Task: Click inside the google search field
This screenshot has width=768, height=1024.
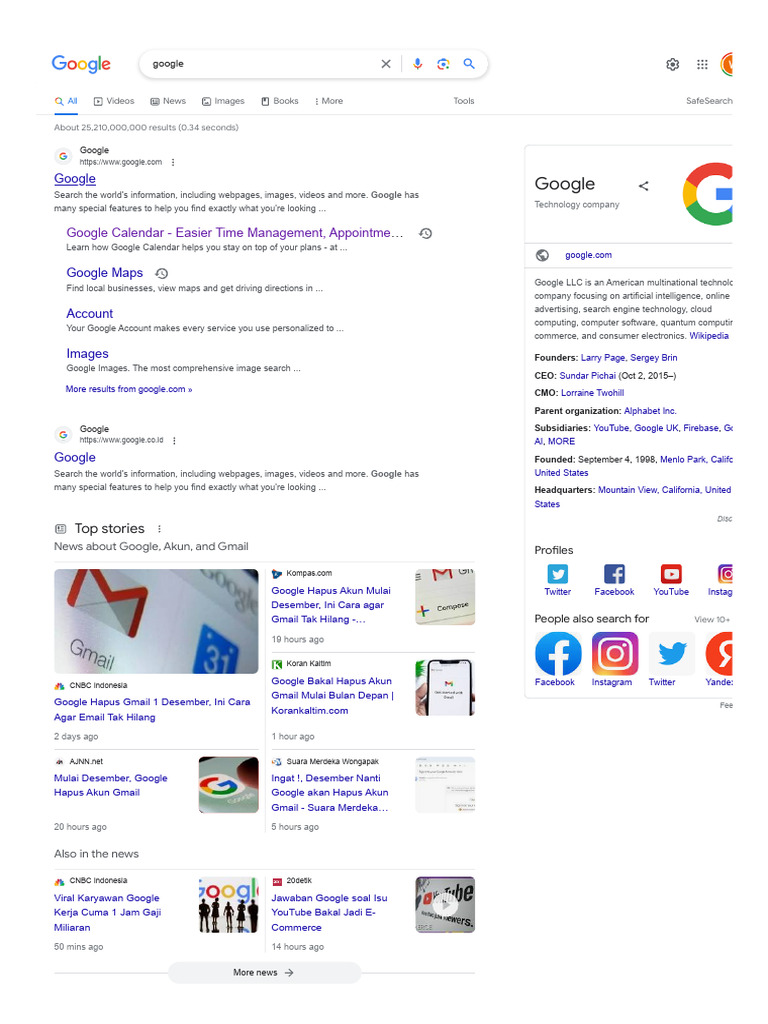Action: coord(261,64)
